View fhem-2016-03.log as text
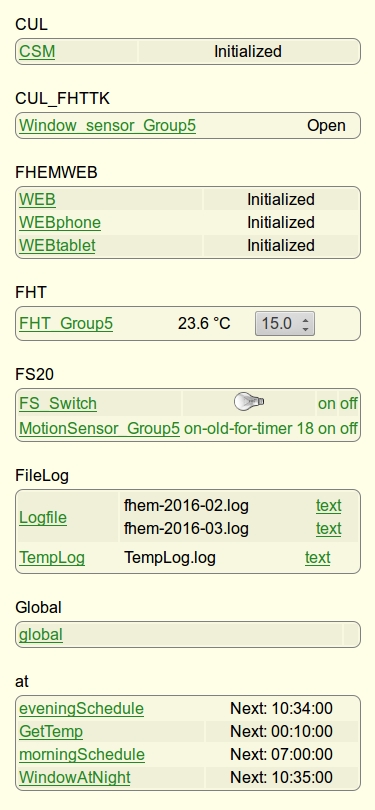375x810 pixels. 329,528
